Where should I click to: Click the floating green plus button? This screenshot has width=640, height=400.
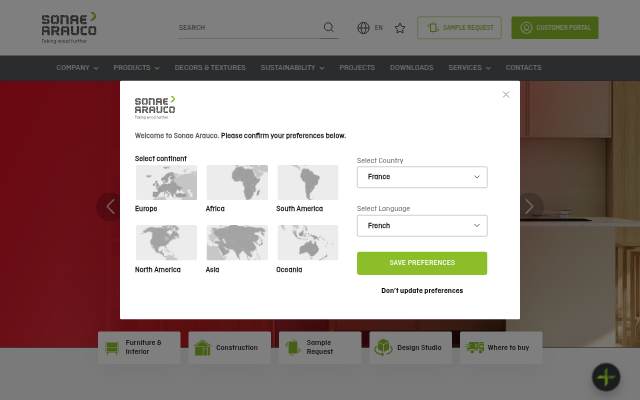pyautogui.click(x=606, y=377)
